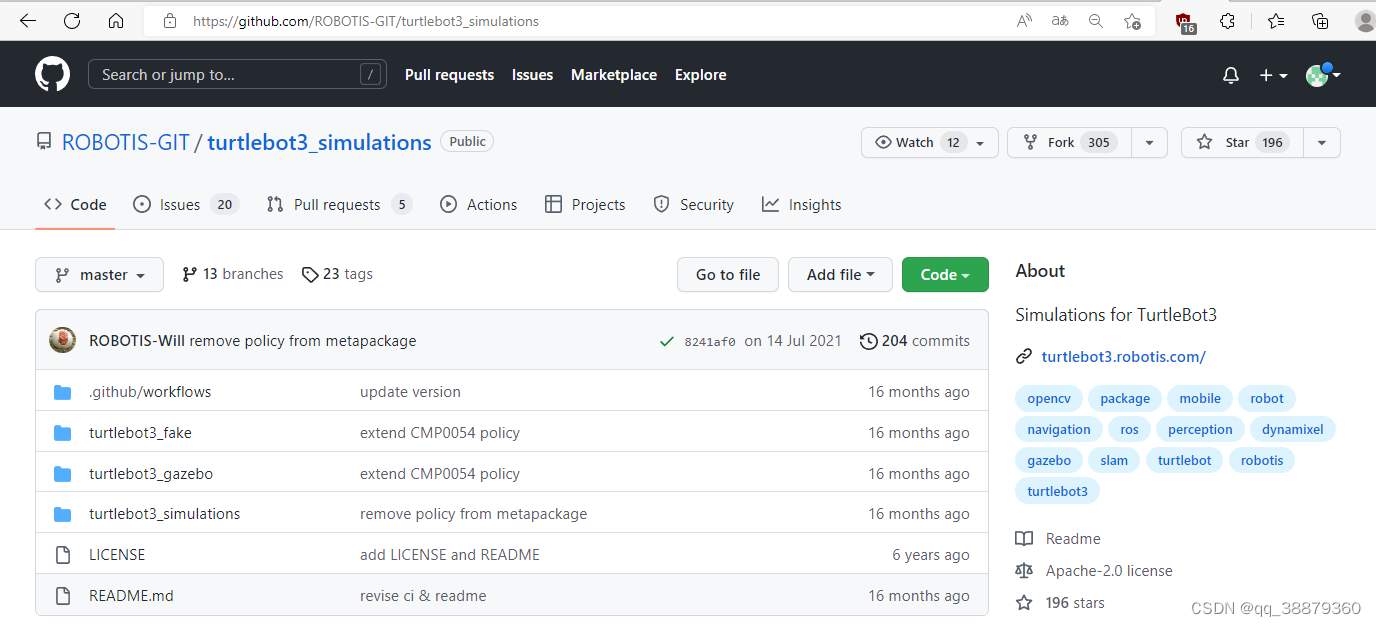Open the notifications bell icon
Screen dimensions: 1376x626
point(1231,75)
